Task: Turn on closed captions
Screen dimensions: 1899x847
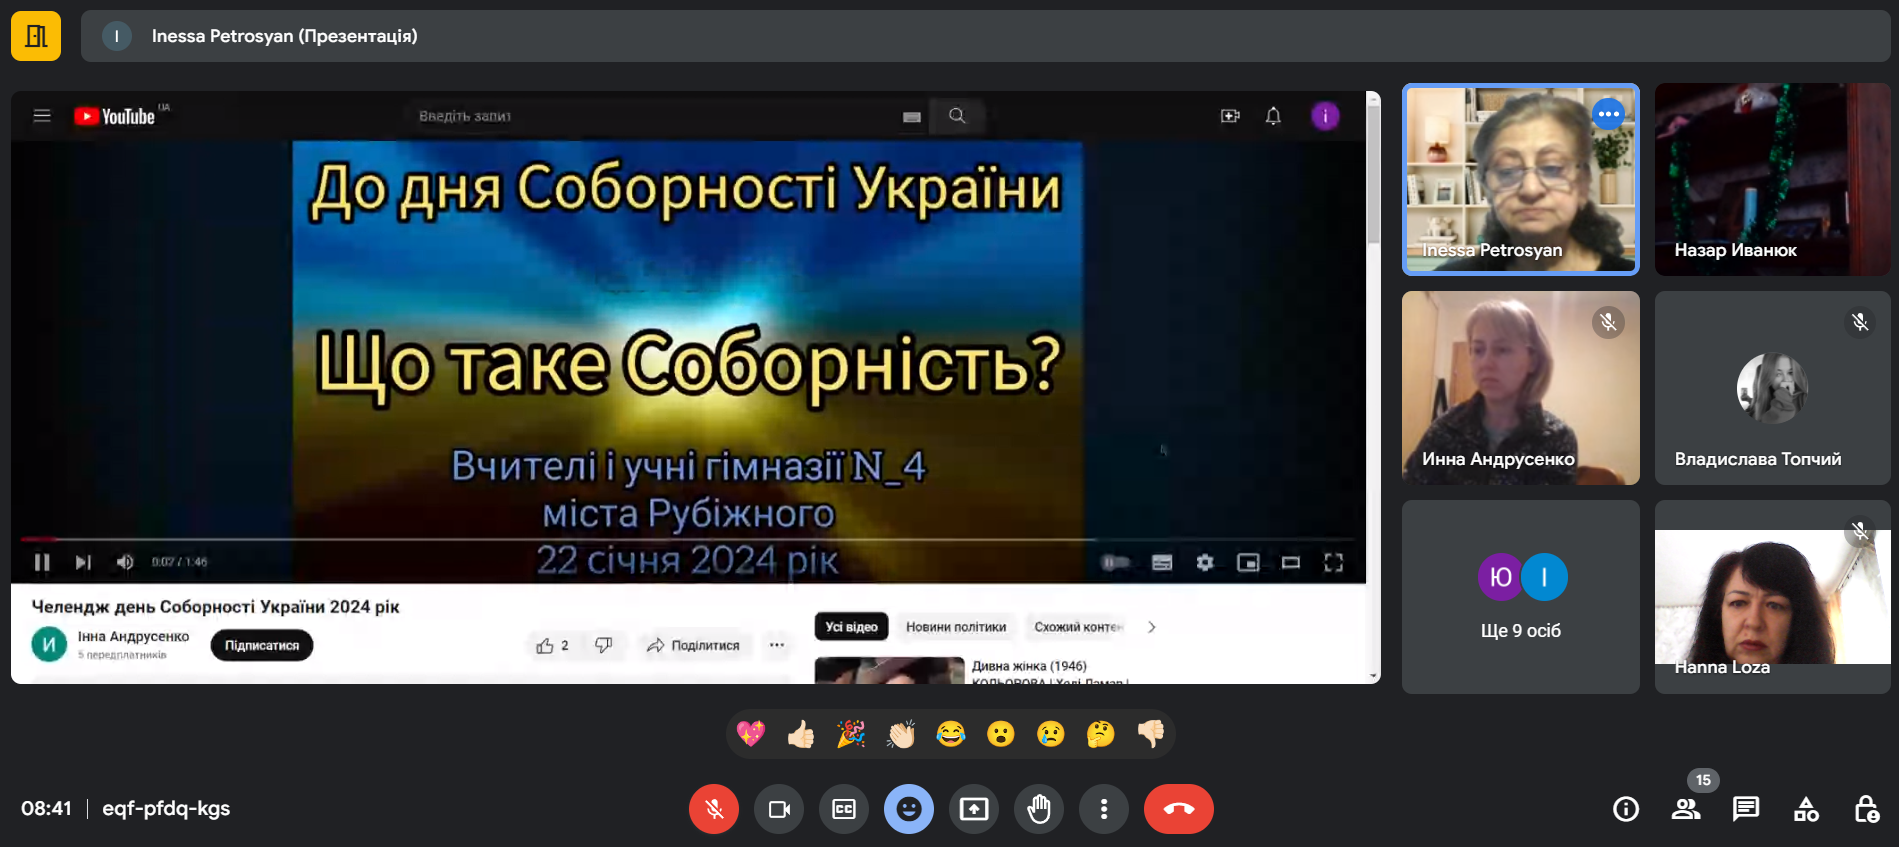Action: click(x=844, y=809)
